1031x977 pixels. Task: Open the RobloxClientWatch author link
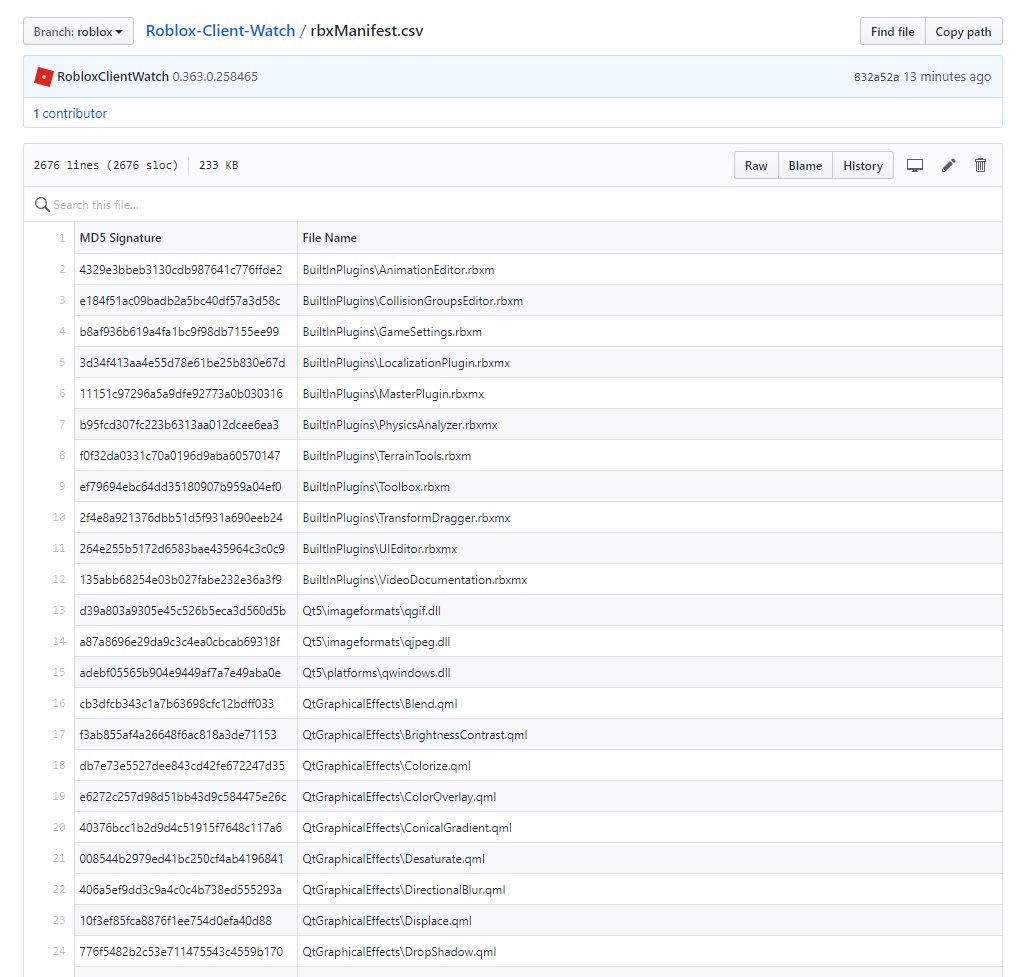pyautogui.click(x=113, y=77)
